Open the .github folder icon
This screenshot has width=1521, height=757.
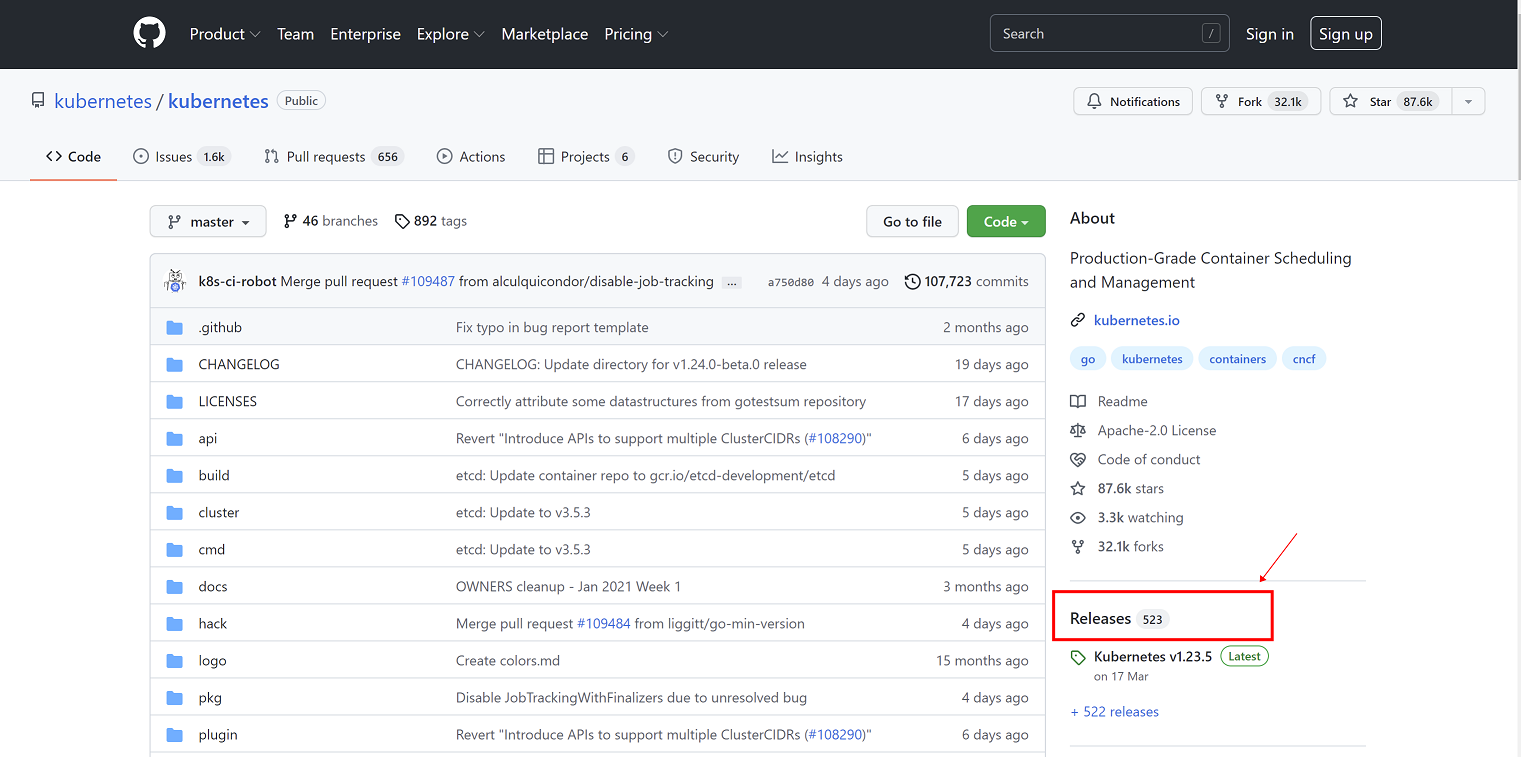point(175,328)
